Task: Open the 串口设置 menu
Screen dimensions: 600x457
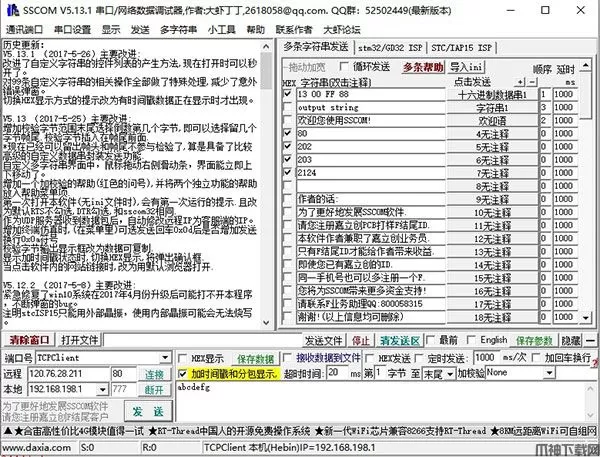Action: pyautogui.click(x=70, y=29)
